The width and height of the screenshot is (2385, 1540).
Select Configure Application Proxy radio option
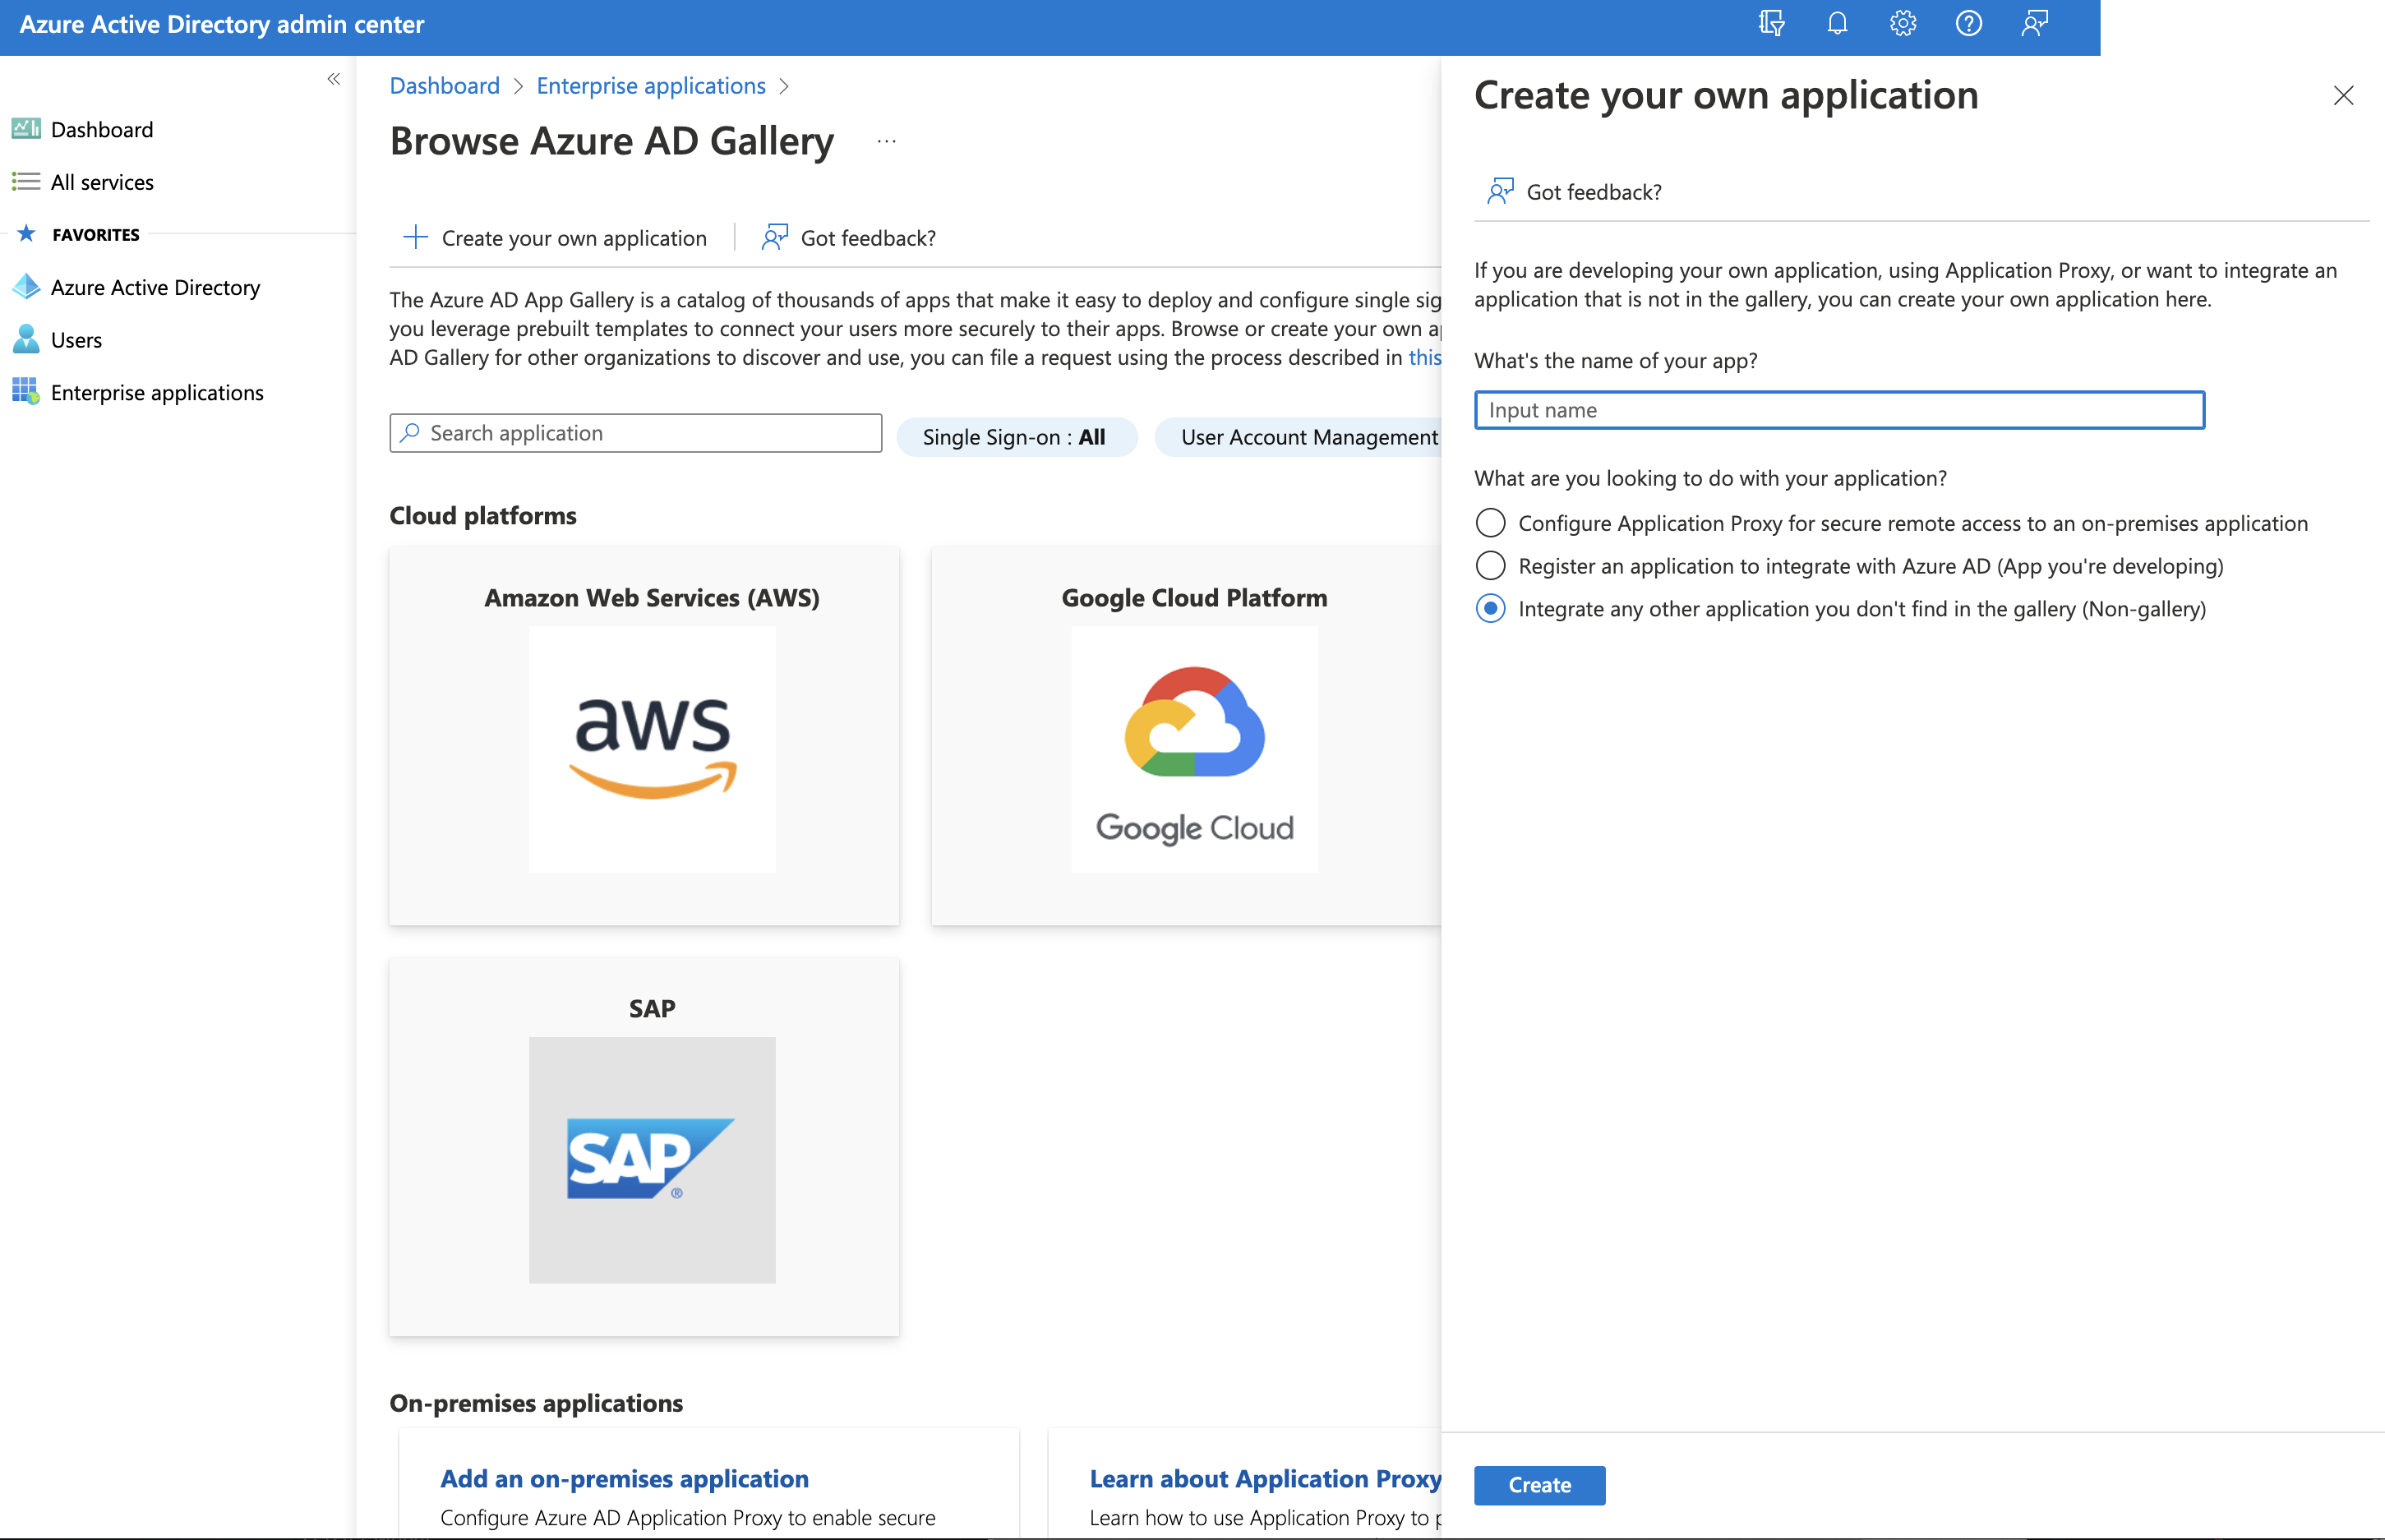pyautogui.click(x=1490, y=523)
